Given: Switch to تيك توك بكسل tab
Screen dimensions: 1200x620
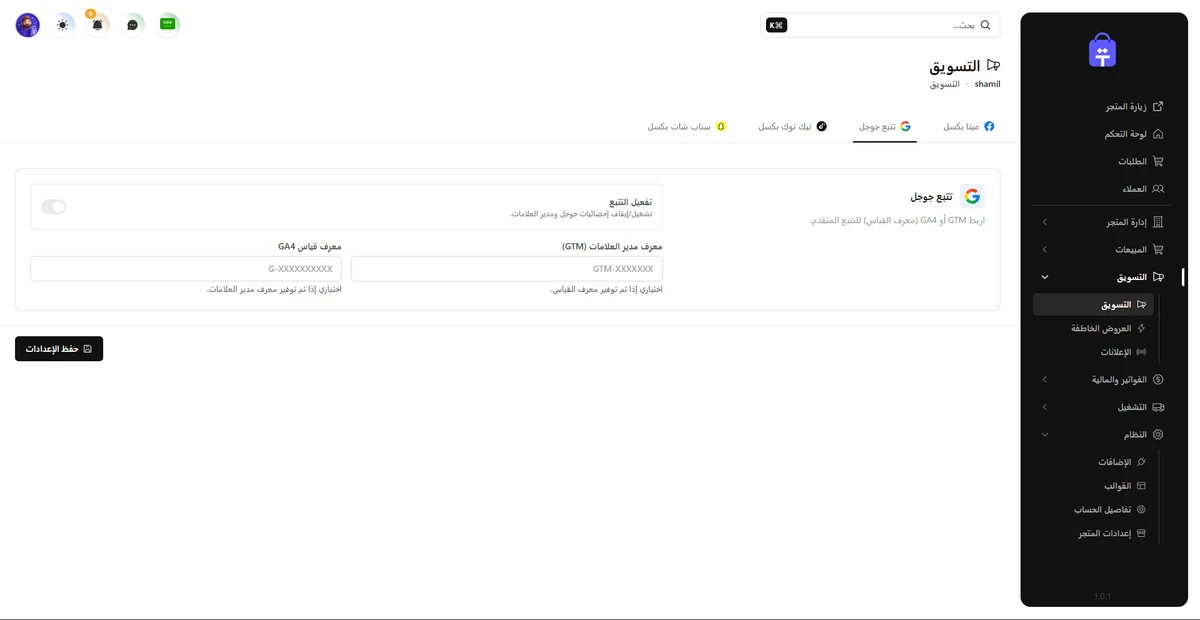Looking at the screenshot, I should pyautogui.click(x=793, y=127).
